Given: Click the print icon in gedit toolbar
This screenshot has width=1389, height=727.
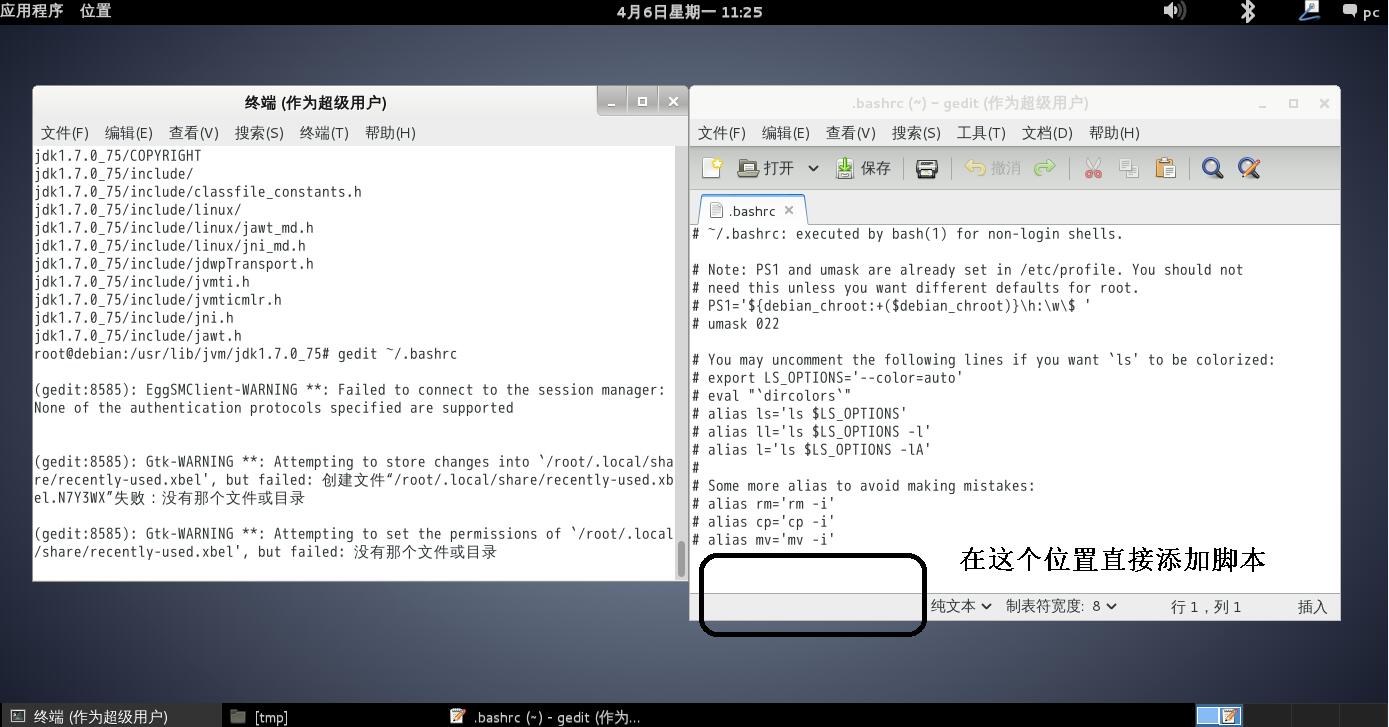Looking at the screenshot, I should tap(927, 168).
